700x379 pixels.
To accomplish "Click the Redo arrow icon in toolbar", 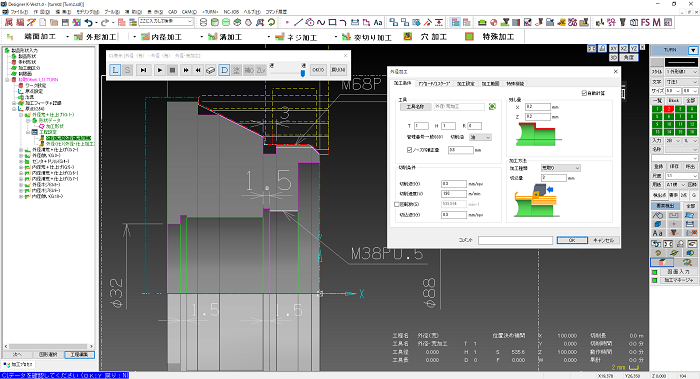I will 105,22.
